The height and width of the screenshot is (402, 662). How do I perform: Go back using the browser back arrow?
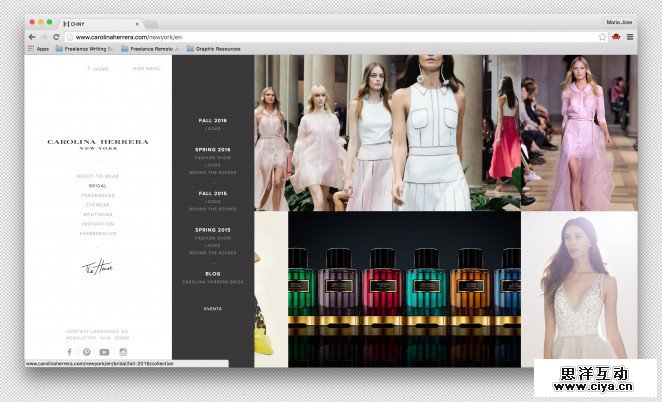click(x=31, y=36)
